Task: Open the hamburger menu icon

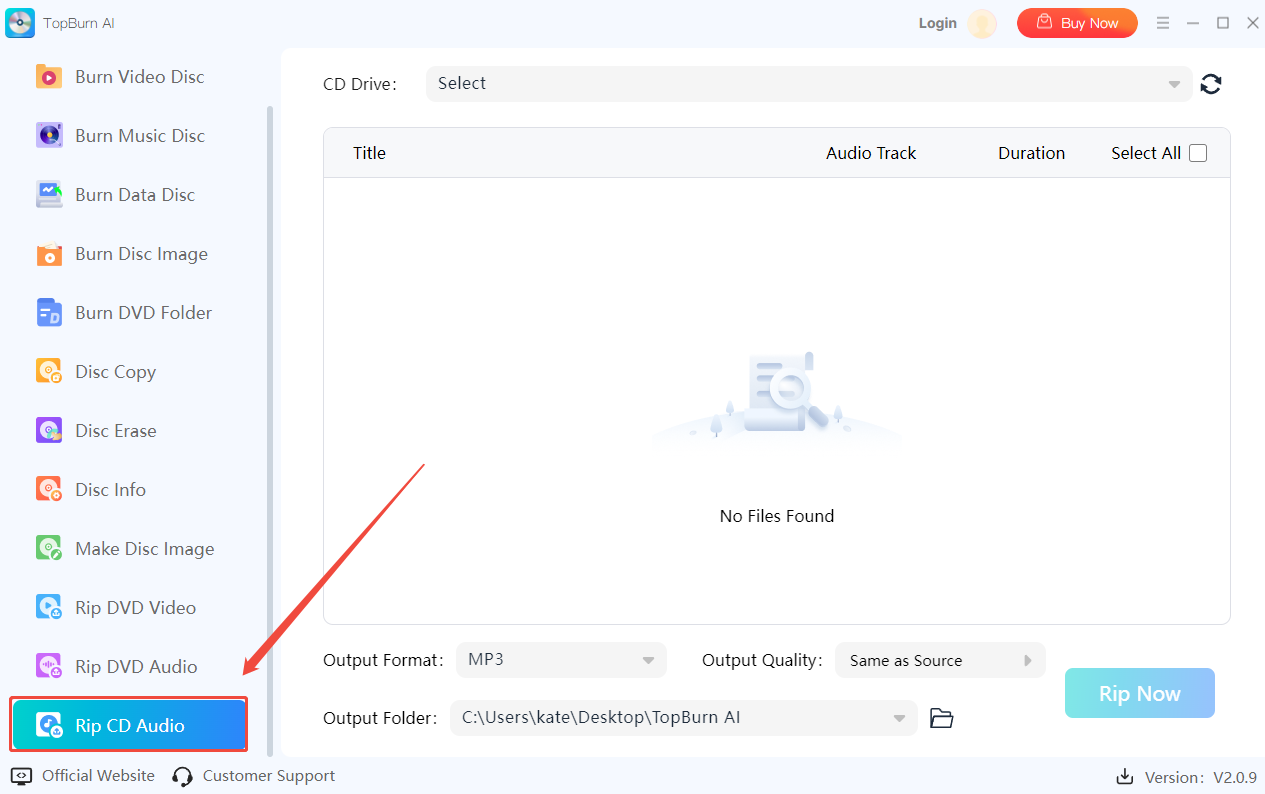Action: tap(1163, 23)
